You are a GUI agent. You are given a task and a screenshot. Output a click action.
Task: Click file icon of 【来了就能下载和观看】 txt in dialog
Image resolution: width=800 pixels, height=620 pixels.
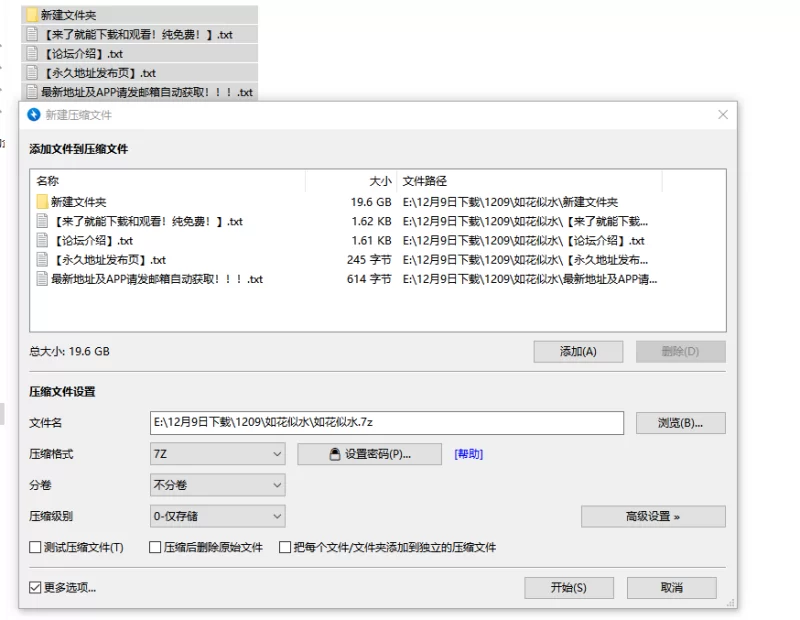click(x=42, y=221)
